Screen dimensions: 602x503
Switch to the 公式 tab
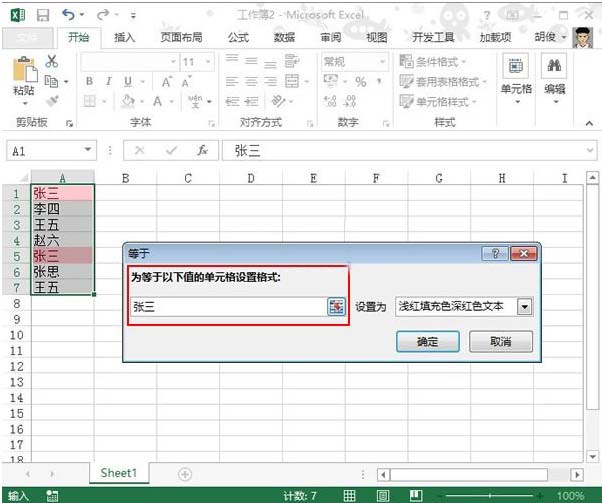(238, 38)
